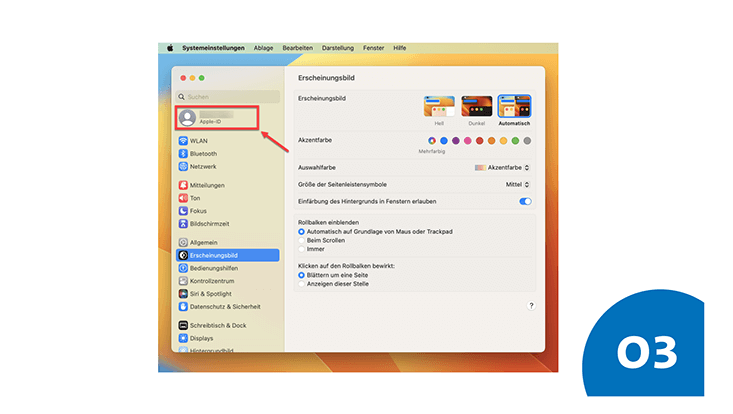Pick the blue accent color
Viewport: 733px width, 414px height.
(x=444, y=141)
